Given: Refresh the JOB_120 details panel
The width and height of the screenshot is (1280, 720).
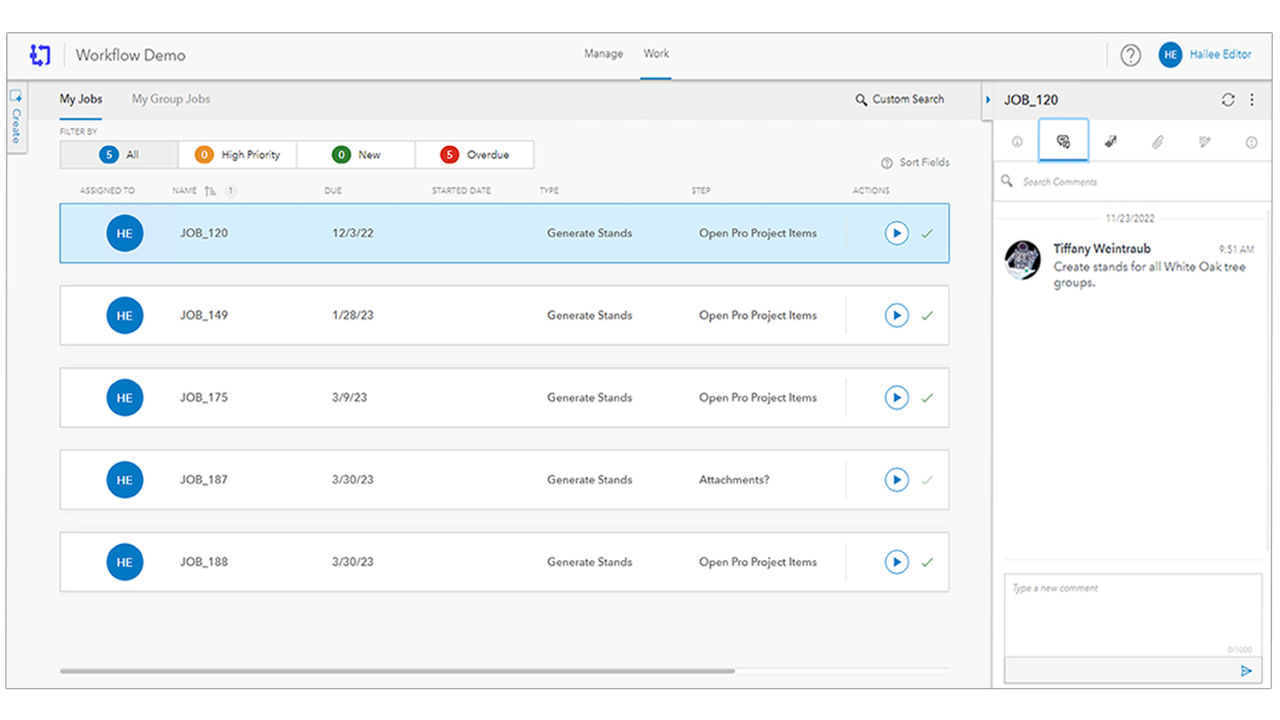Looking at the screenshot, I should click(x=1228, y=100).
